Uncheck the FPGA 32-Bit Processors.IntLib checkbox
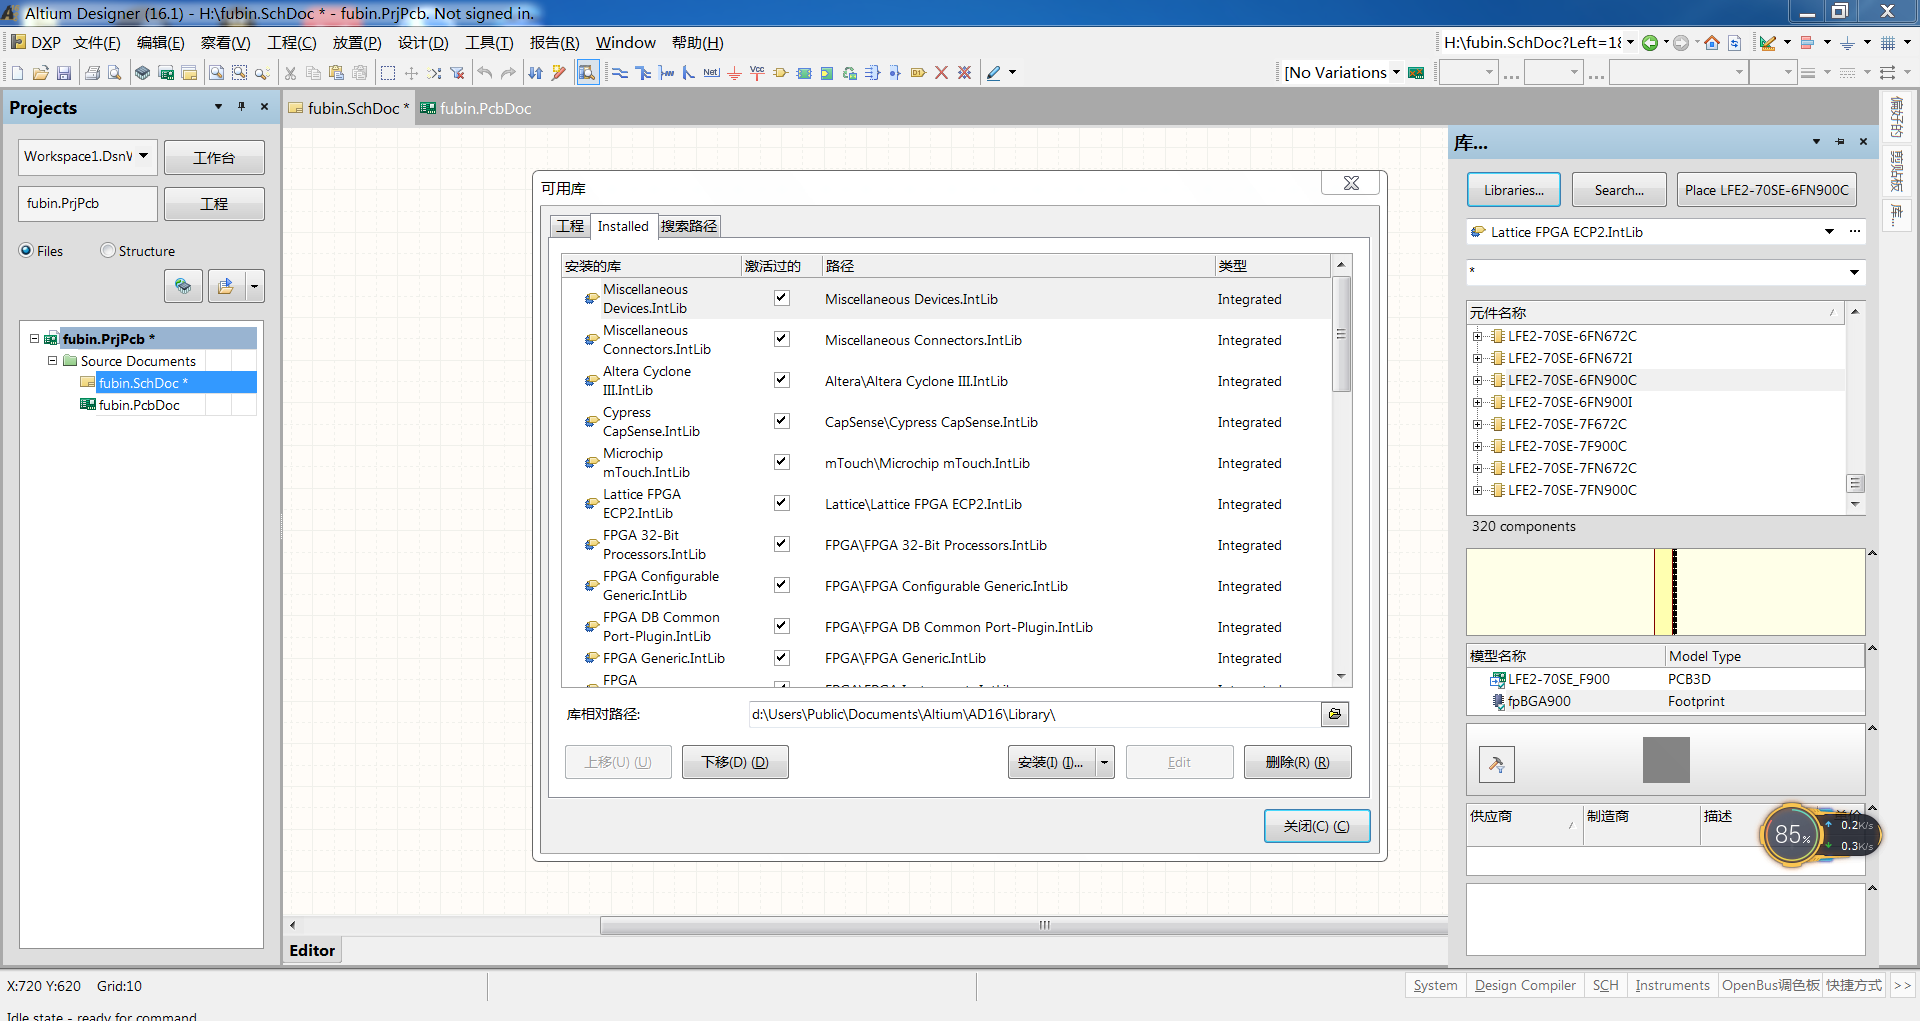Screen dimensions: 1920x1021 tap(782, 544)
